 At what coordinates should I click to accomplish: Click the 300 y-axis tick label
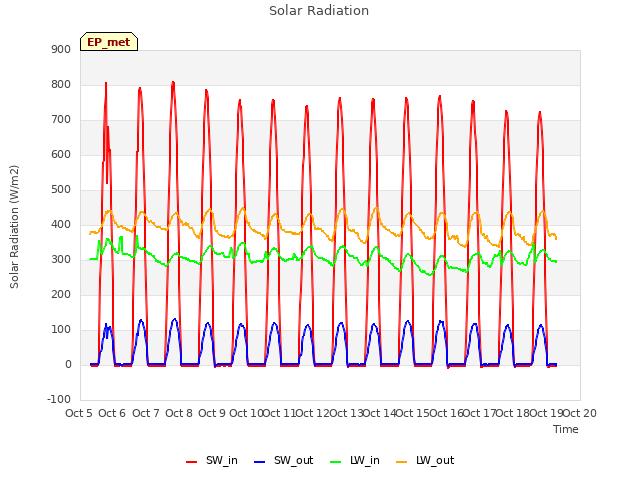click(61, 260)
